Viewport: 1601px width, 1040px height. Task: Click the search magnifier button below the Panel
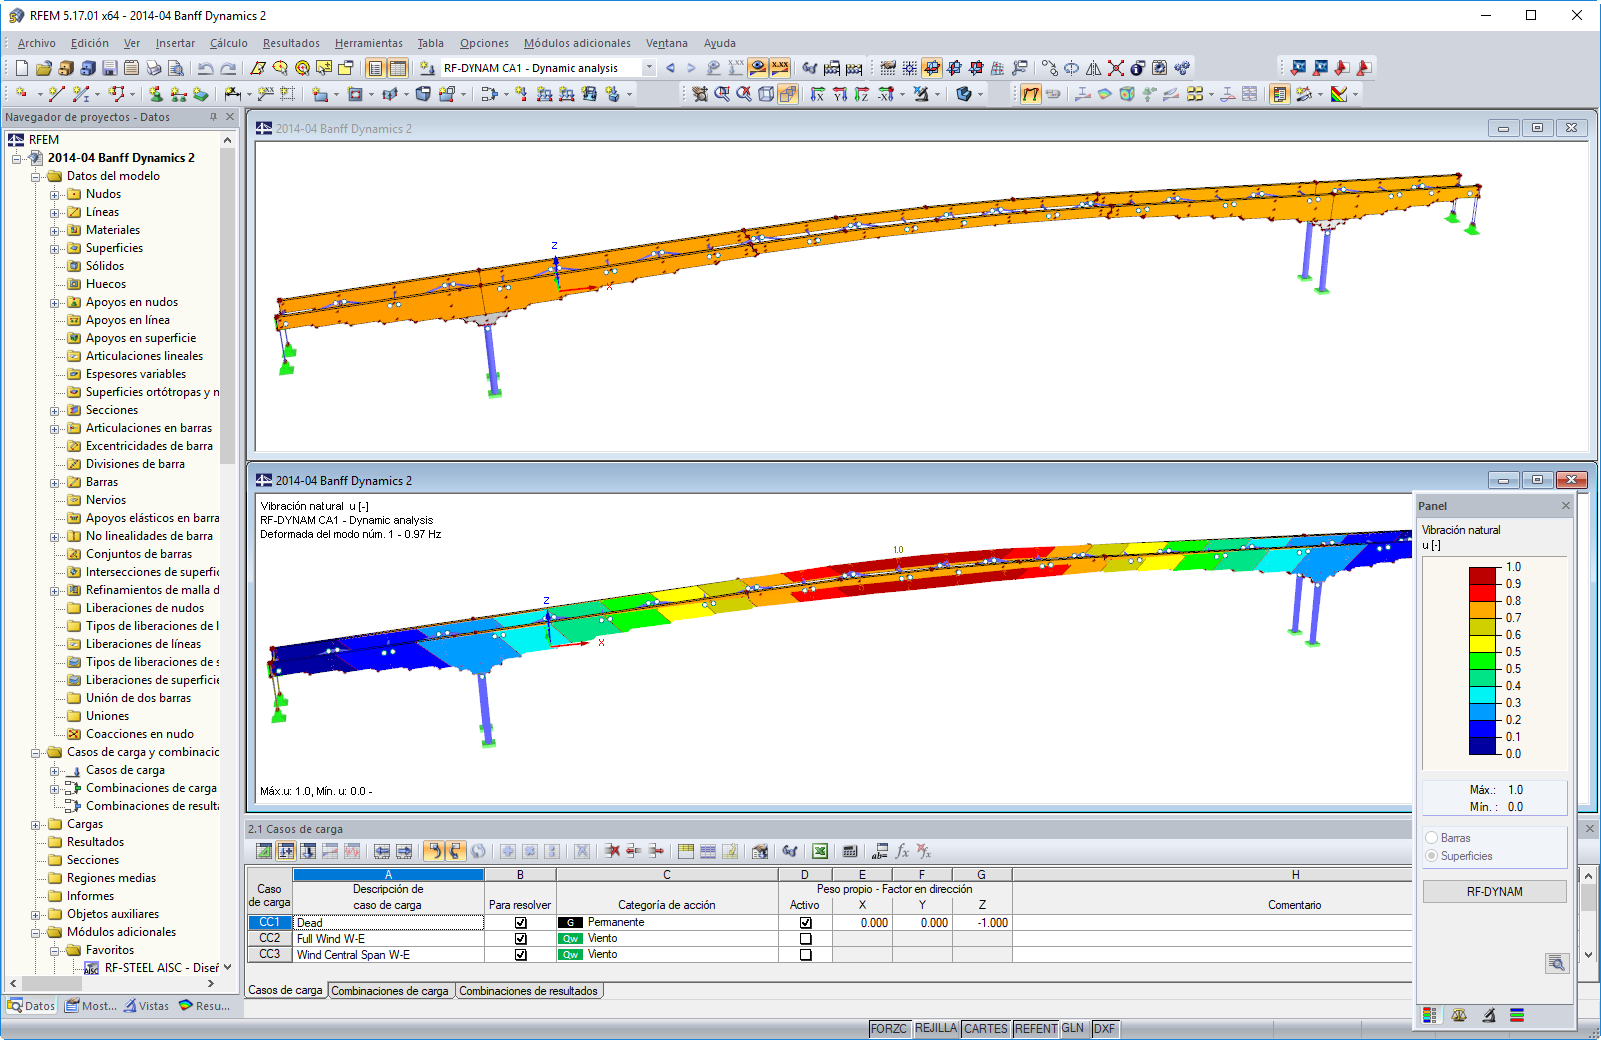click(x=1557, y=964)
